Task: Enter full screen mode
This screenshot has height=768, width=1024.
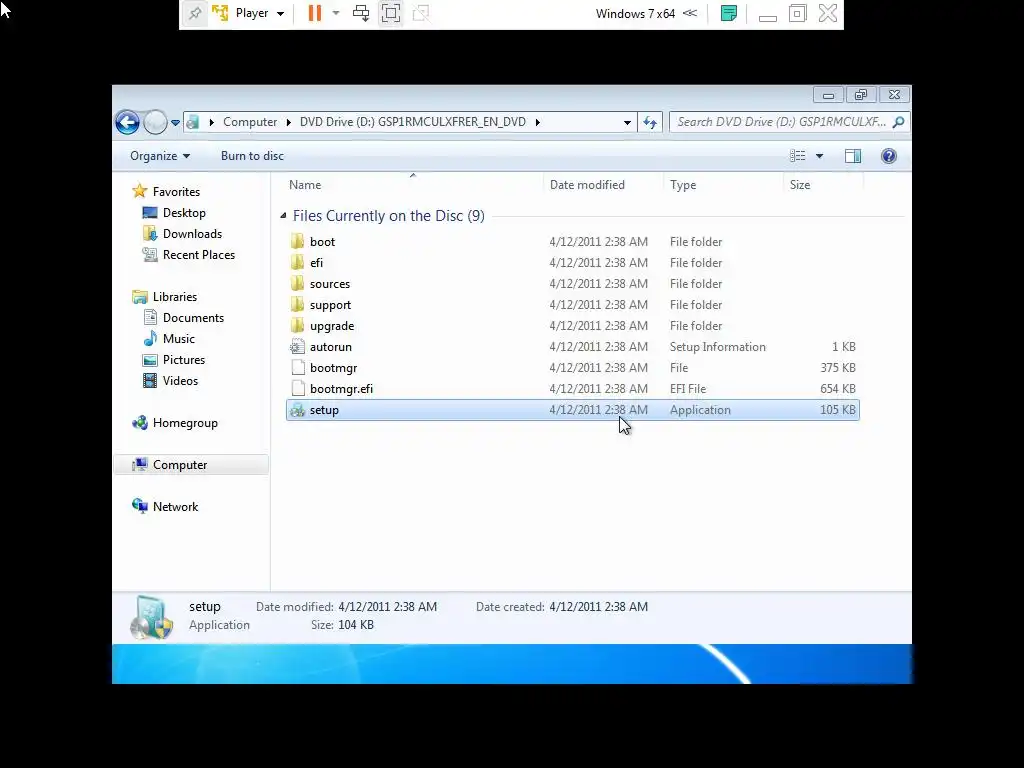Action: click(x=391, y=13)
